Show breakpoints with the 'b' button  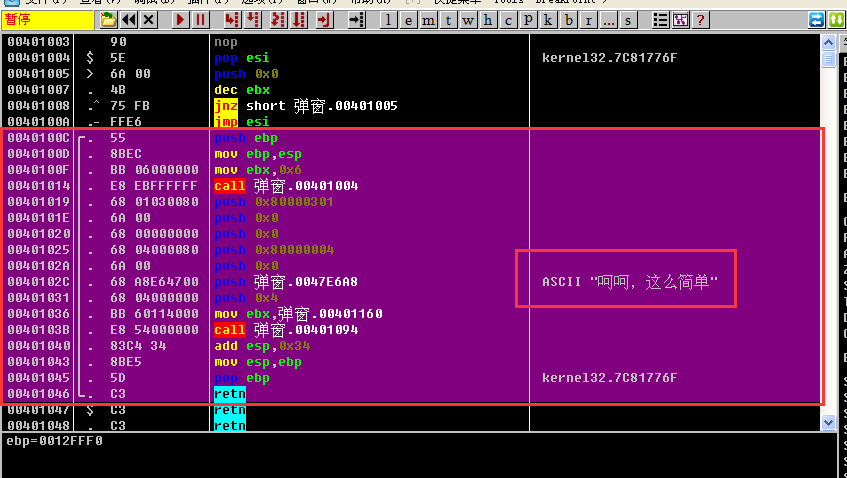click(568, 20)
